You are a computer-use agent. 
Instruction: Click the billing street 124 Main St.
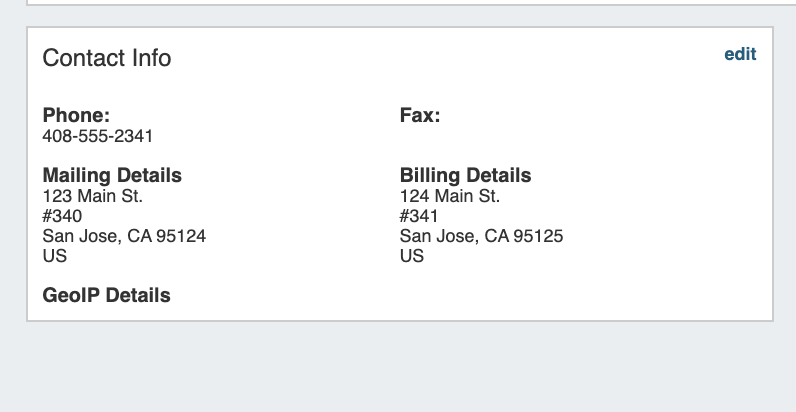coord(450,196)
